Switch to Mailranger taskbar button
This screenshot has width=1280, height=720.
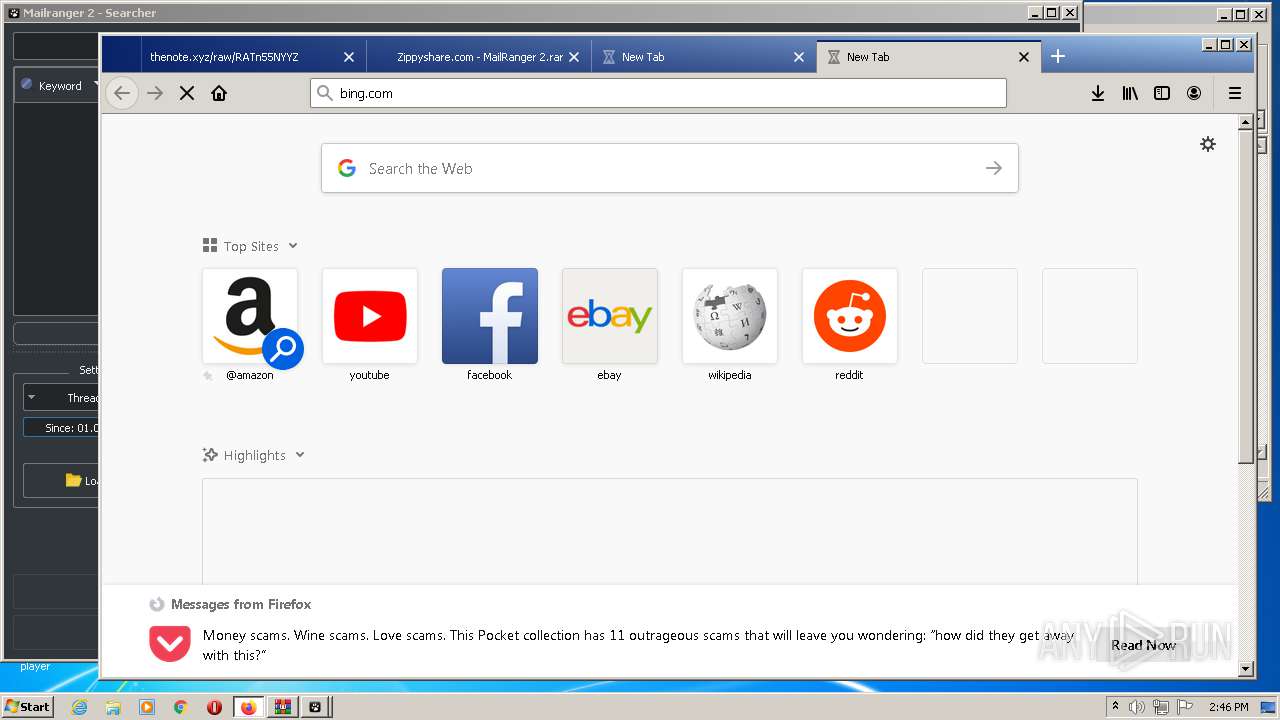pos(315,707)
